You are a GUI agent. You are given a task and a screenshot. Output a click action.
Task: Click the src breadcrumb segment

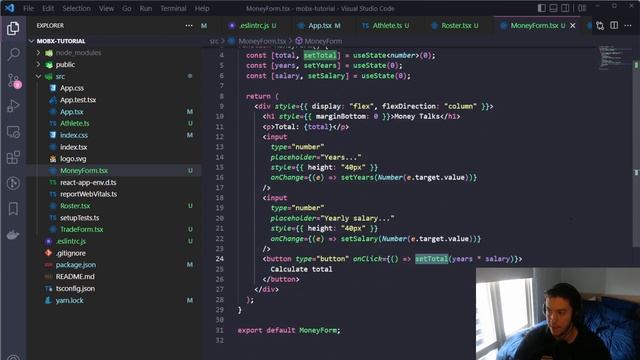pyautogui.click(x=214, y=41)
